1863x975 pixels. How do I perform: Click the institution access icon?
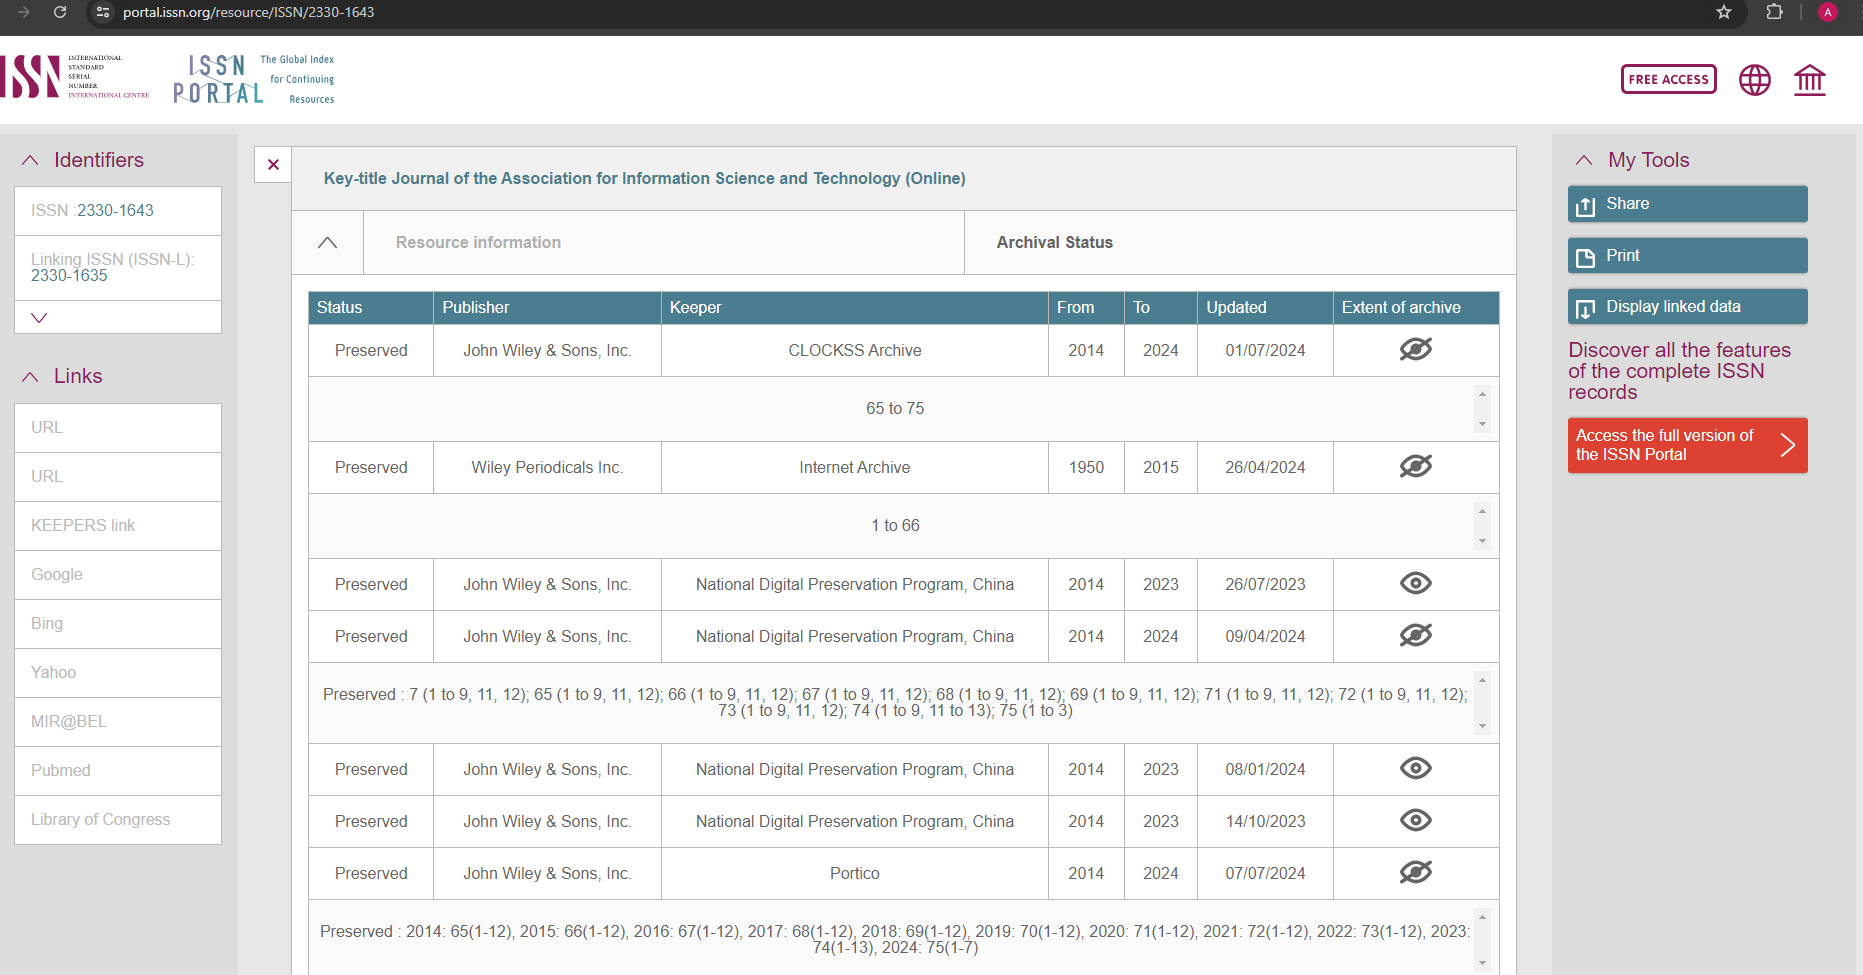[1810, 80]
